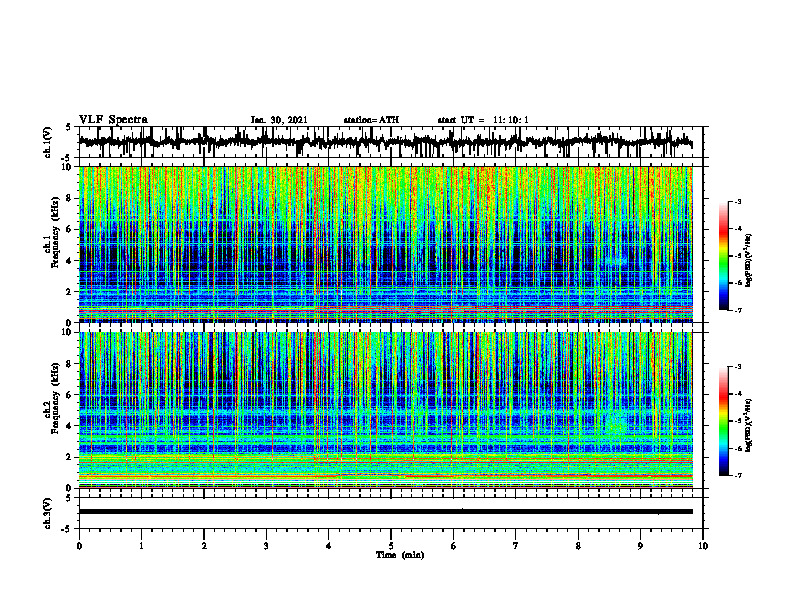
Task: Click tick label "1" on the Time axis
Action: click(x=141, y=546)
